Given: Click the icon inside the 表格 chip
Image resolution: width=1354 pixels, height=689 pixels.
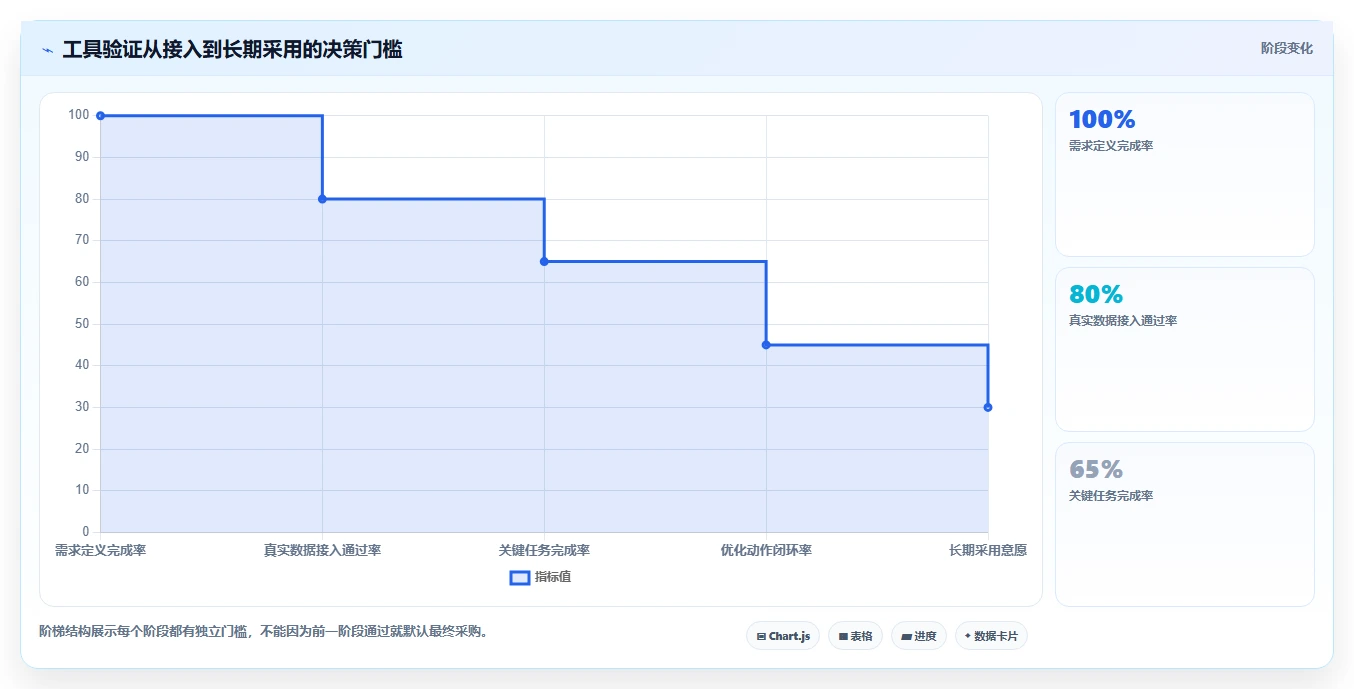Looking at the screenshot, I should point(843,636).
